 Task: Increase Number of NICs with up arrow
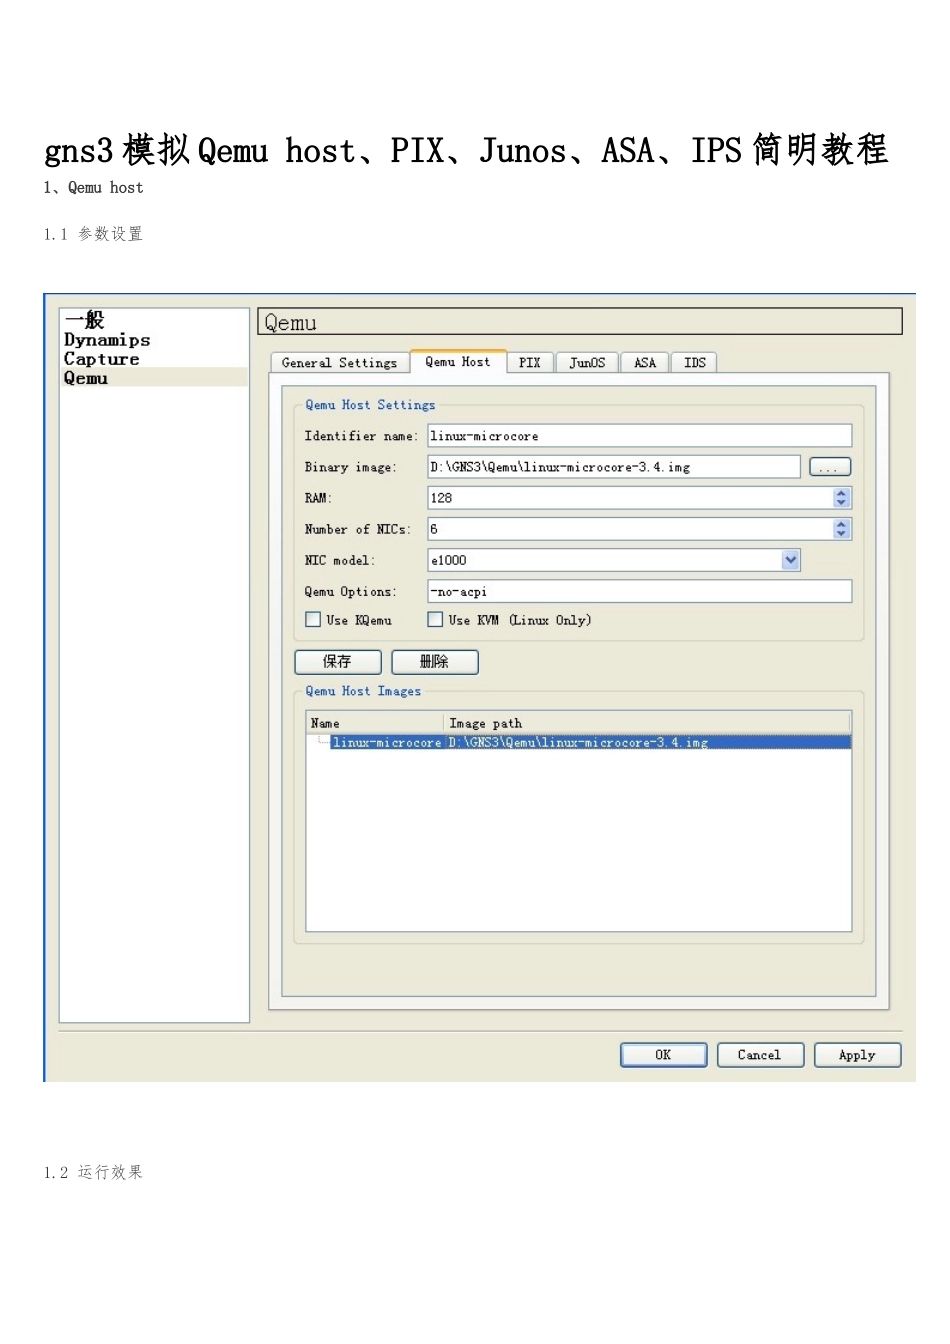841,524
